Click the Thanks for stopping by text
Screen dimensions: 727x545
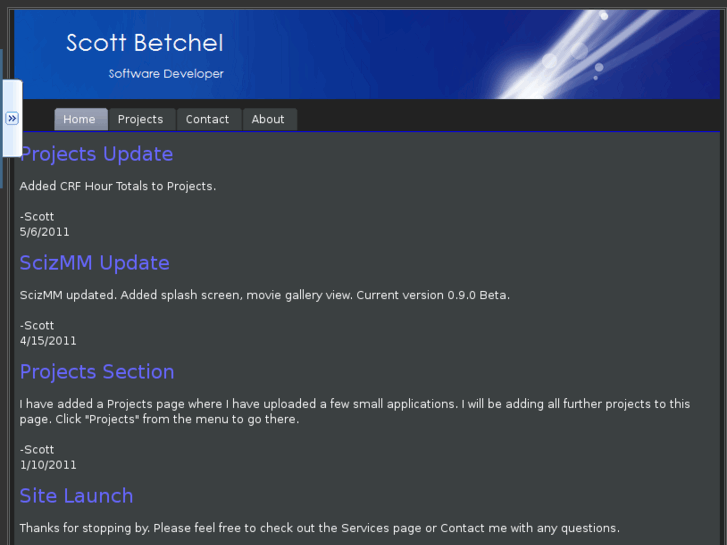point(319,528)
